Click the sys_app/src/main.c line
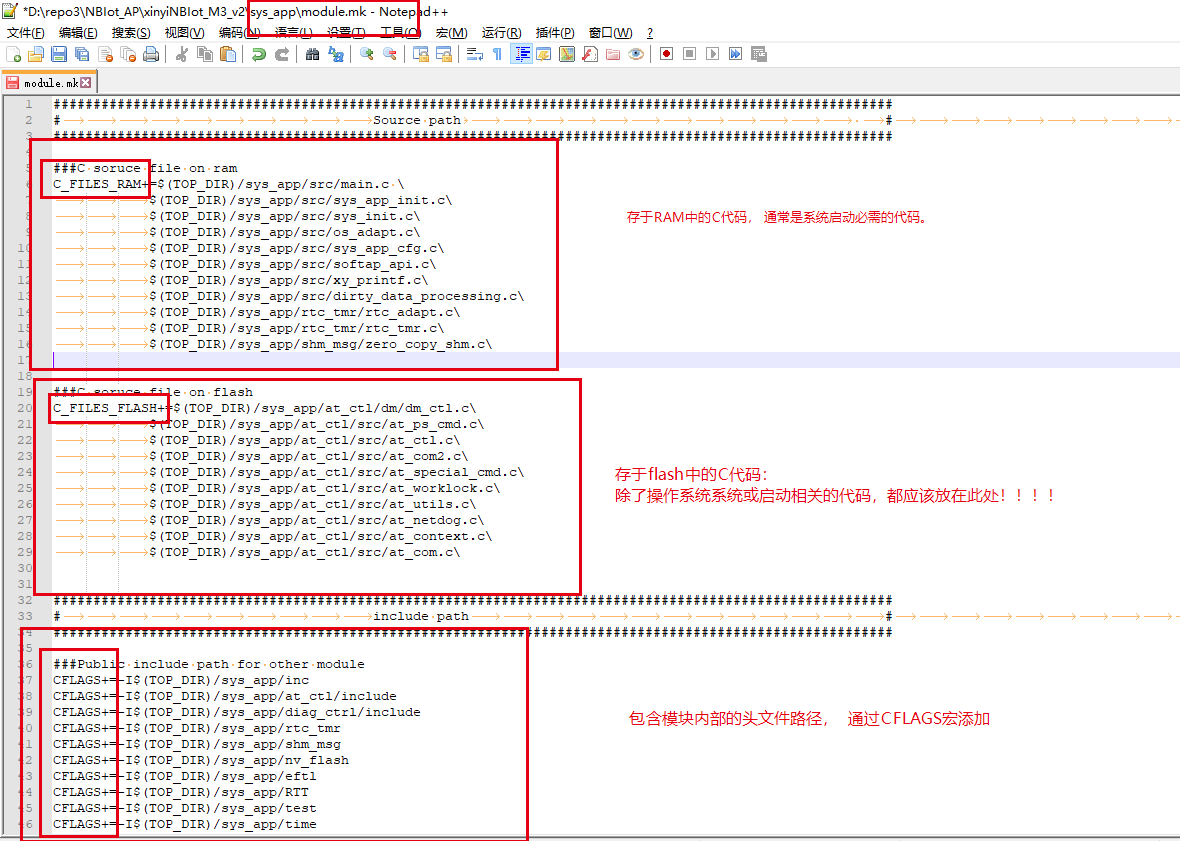This screenshot has height=841, width=1180. click(x=229, y=184)
